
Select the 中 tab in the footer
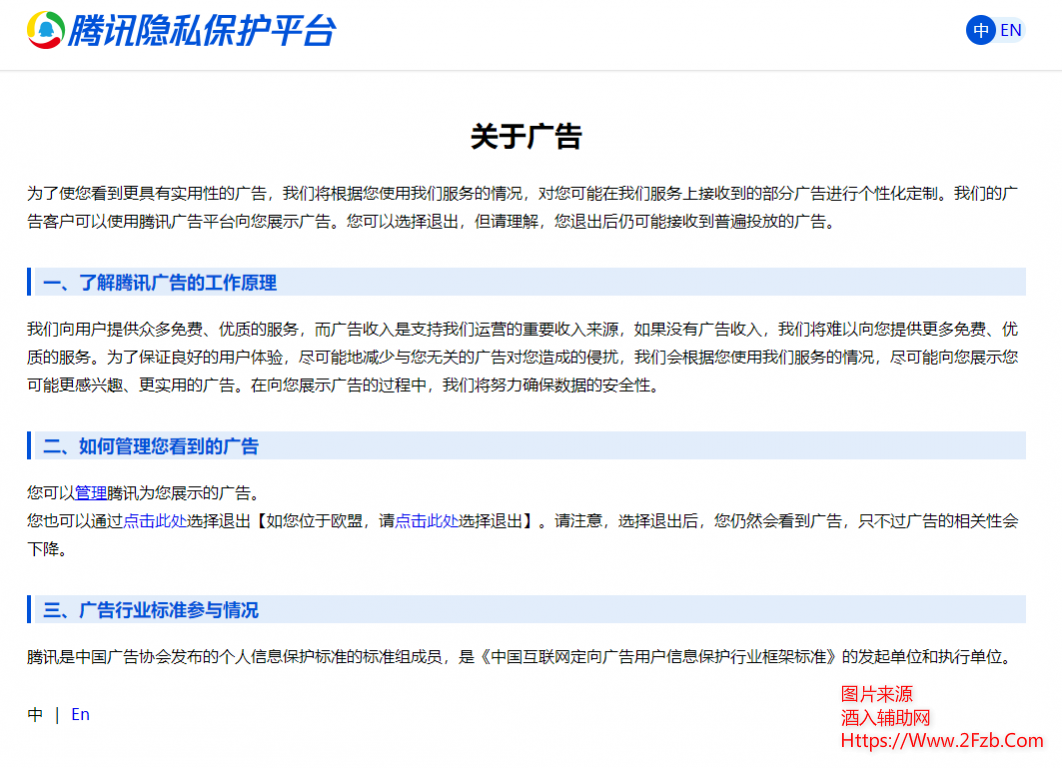[x=35, y=714]
